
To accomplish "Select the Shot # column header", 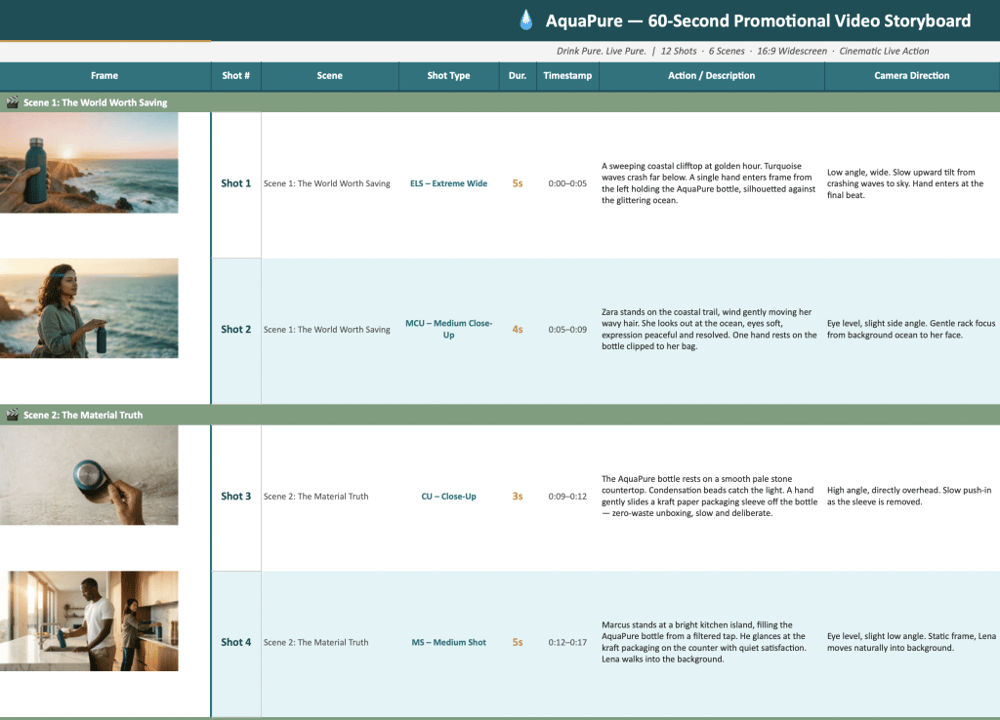I will [236, 76].
